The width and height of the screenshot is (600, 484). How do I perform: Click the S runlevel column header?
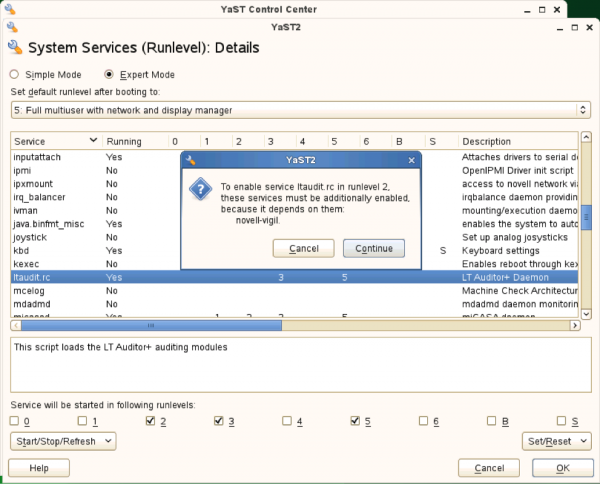[x=441, y=141]
